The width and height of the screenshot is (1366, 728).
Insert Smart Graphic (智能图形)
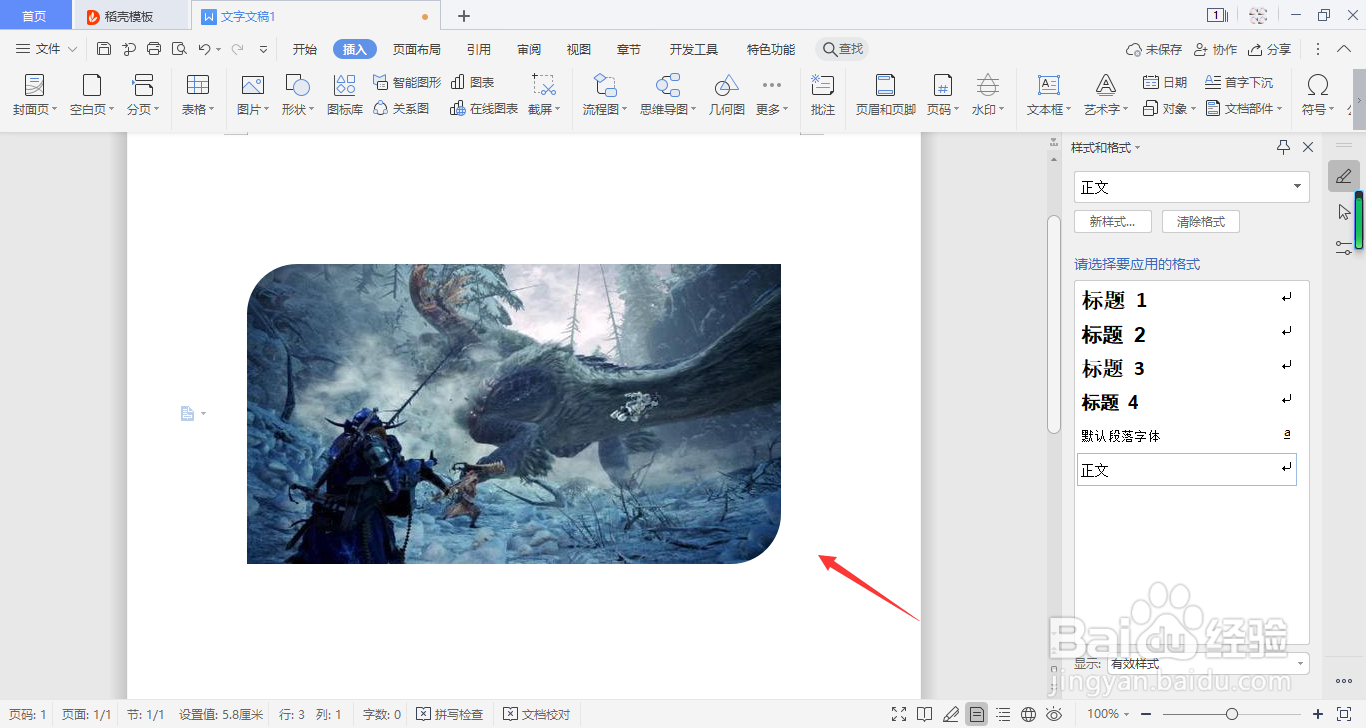(x=407, y=82)
